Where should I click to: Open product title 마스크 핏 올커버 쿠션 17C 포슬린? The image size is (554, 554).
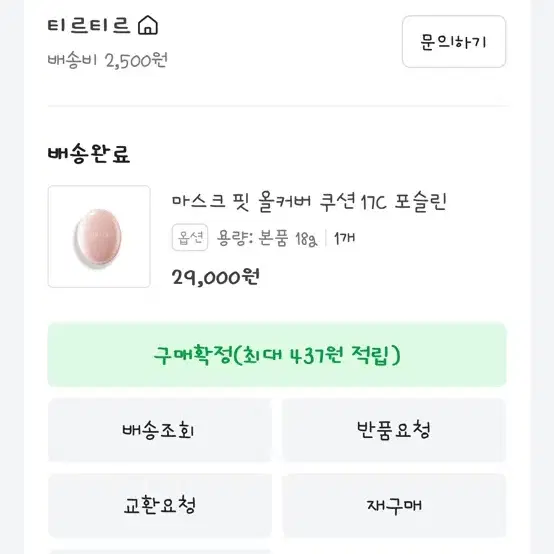[x=309, y=202]
